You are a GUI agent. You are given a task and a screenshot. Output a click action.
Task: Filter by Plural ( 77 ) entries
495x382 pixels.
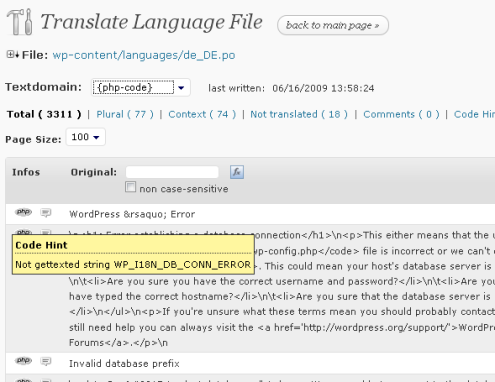pos(125,114)
